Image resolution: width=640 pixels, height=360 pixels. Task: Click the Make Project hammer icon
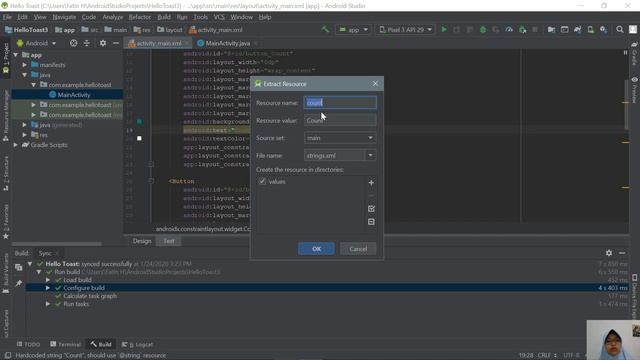[x=325, y=29]
